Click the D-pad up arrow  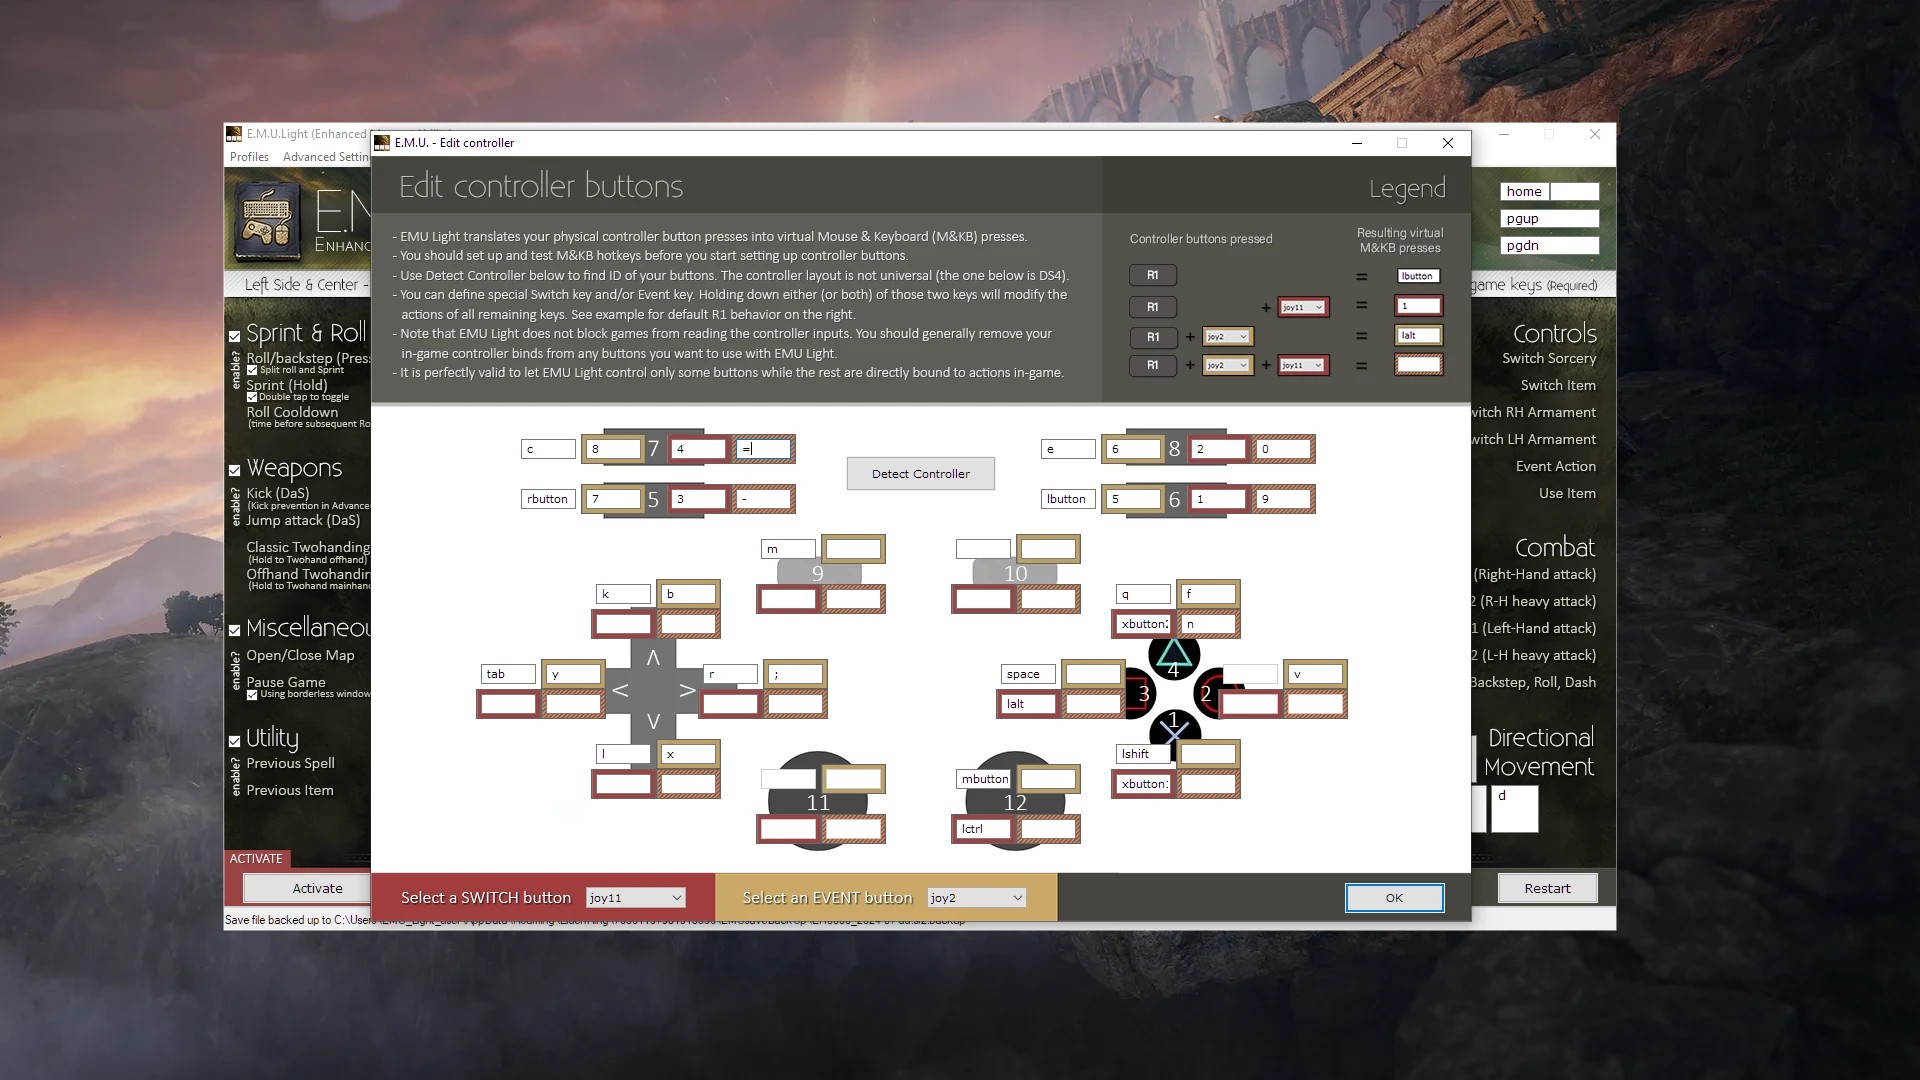coord(653,658)
